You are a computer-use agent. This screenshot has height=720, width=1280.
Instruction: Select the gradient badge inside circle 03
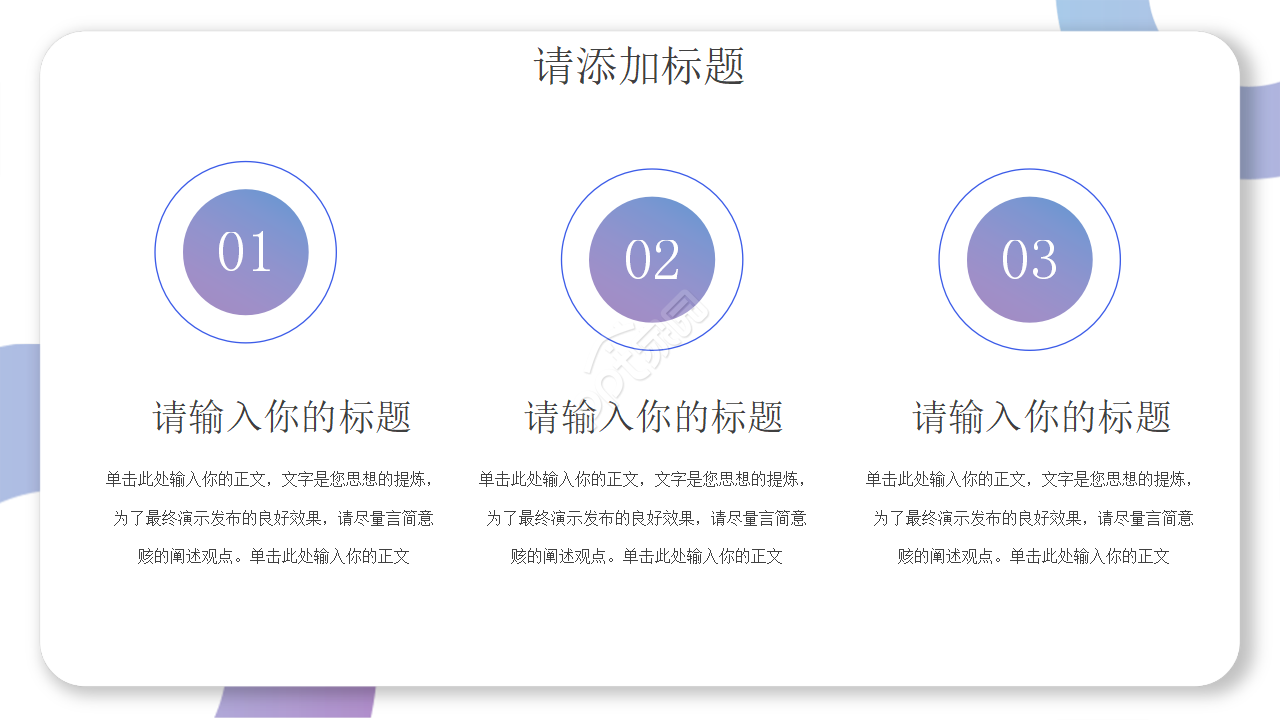(1029, 259)
